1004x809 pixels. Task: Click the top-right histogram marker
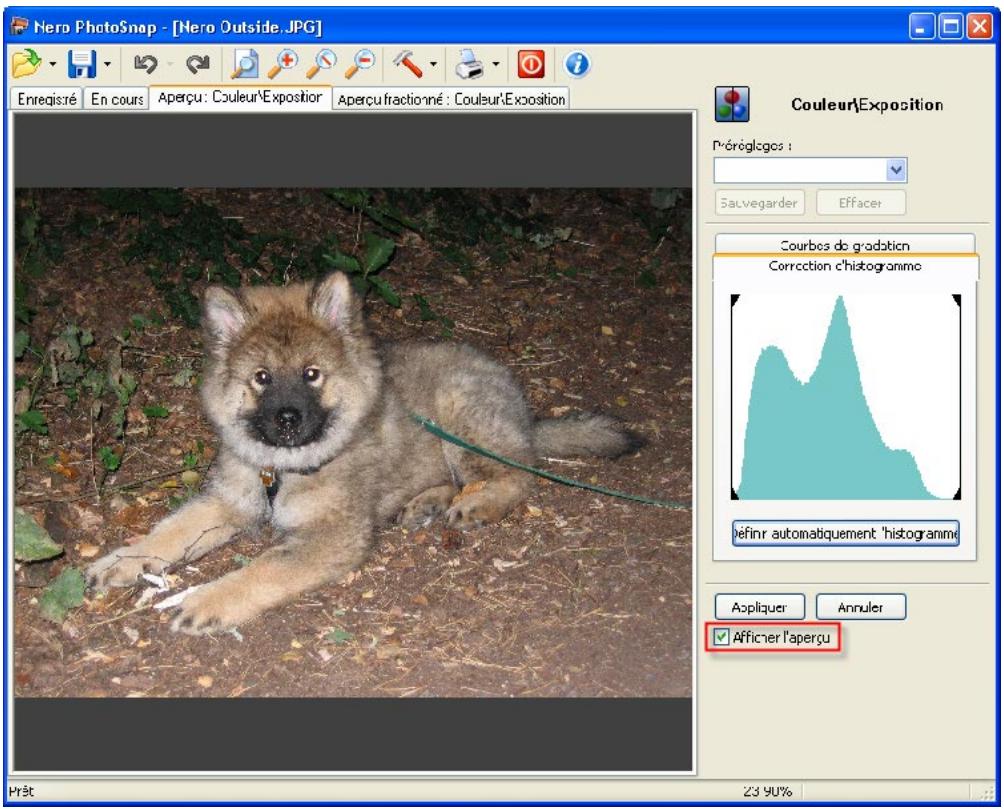coord(957,300)
